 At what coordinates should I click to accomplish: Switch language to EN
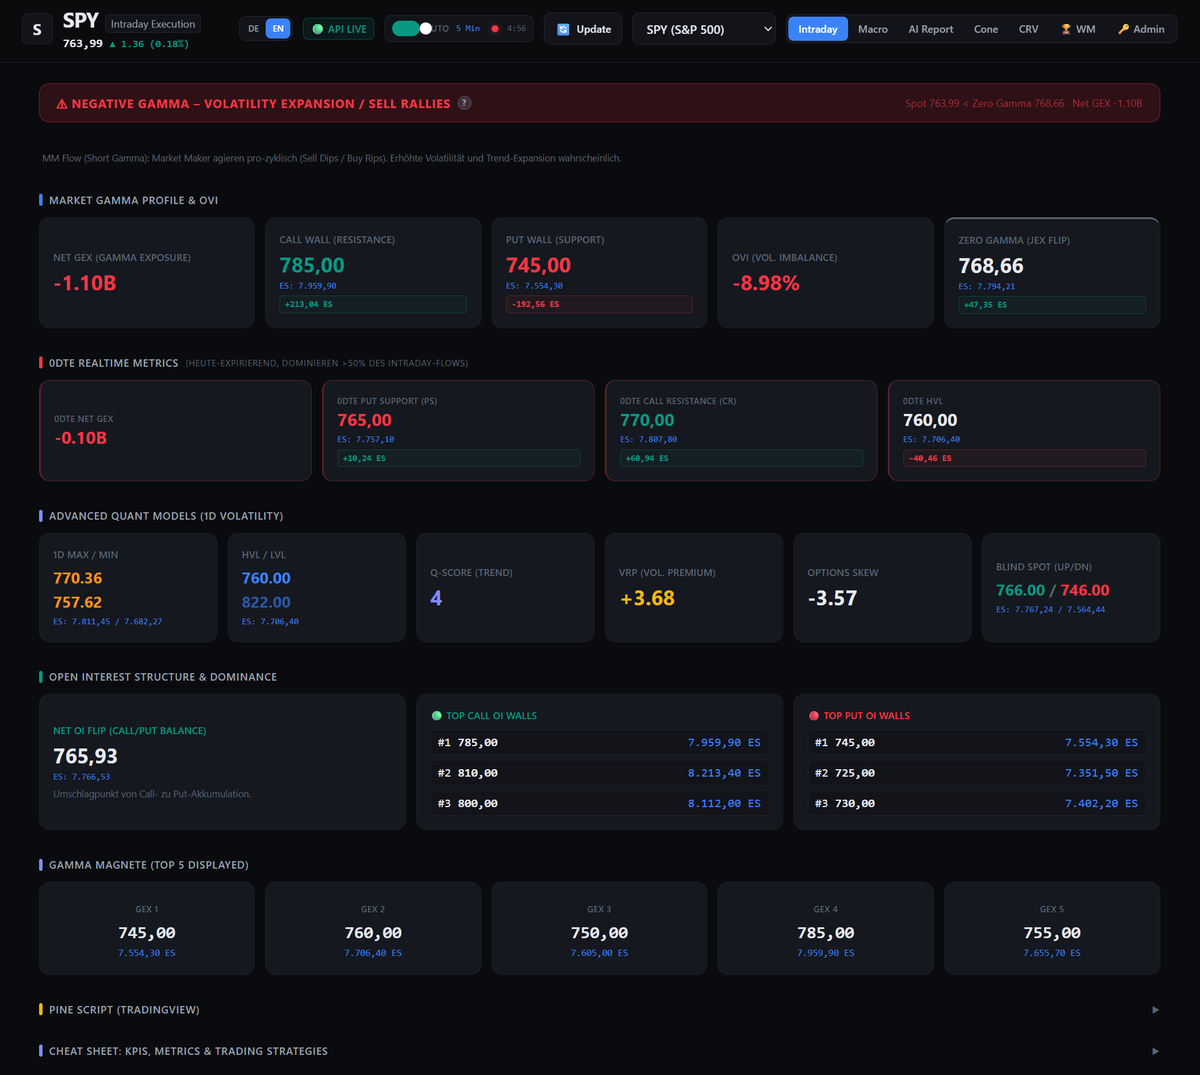(278, 29)
